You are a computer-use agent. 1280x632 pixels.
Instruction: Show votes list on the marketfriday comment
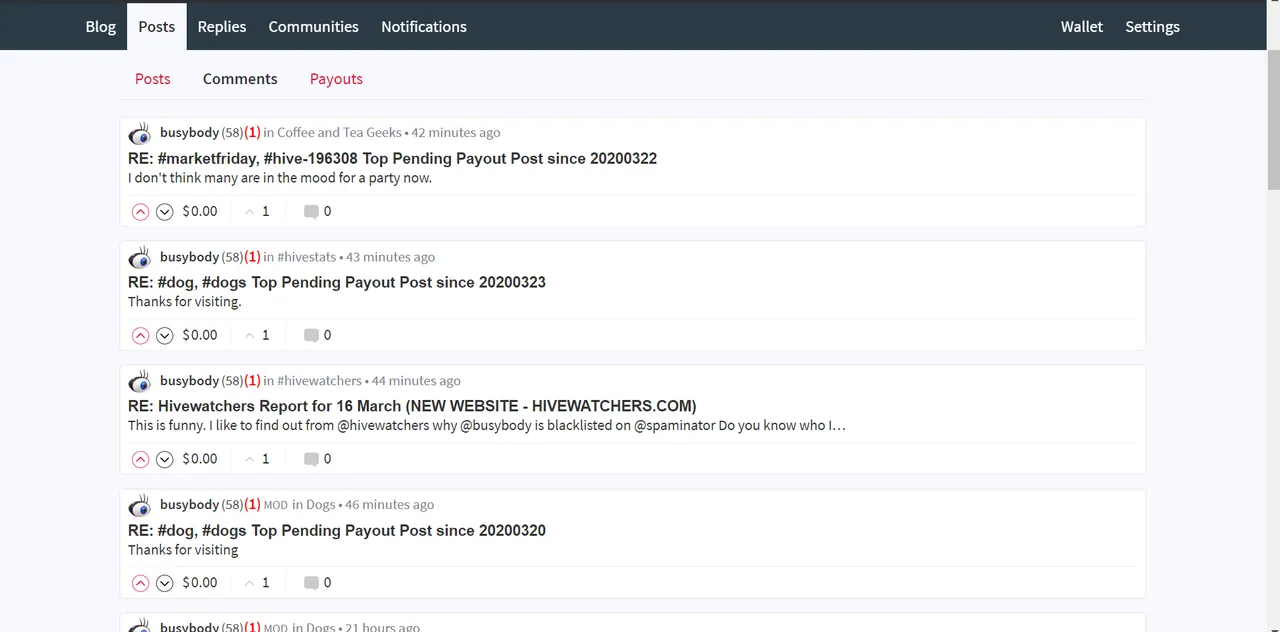coord(257,211)
